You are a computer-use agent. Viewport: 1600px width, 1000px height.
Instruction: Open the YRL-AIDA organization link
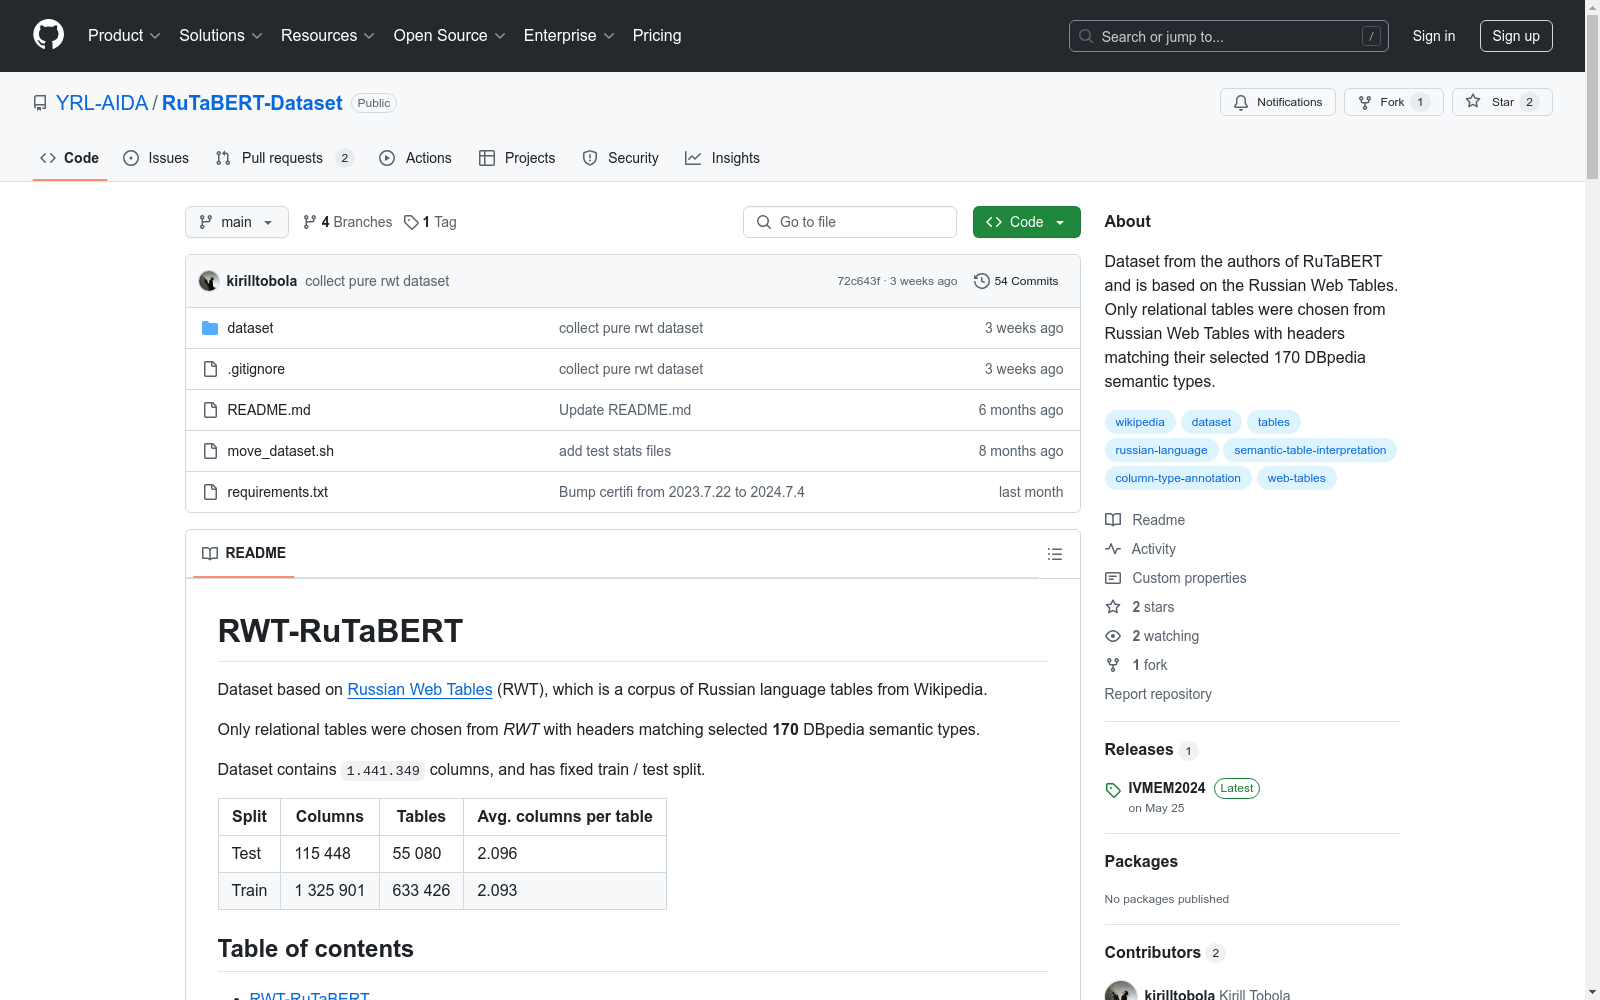(102, 103)
